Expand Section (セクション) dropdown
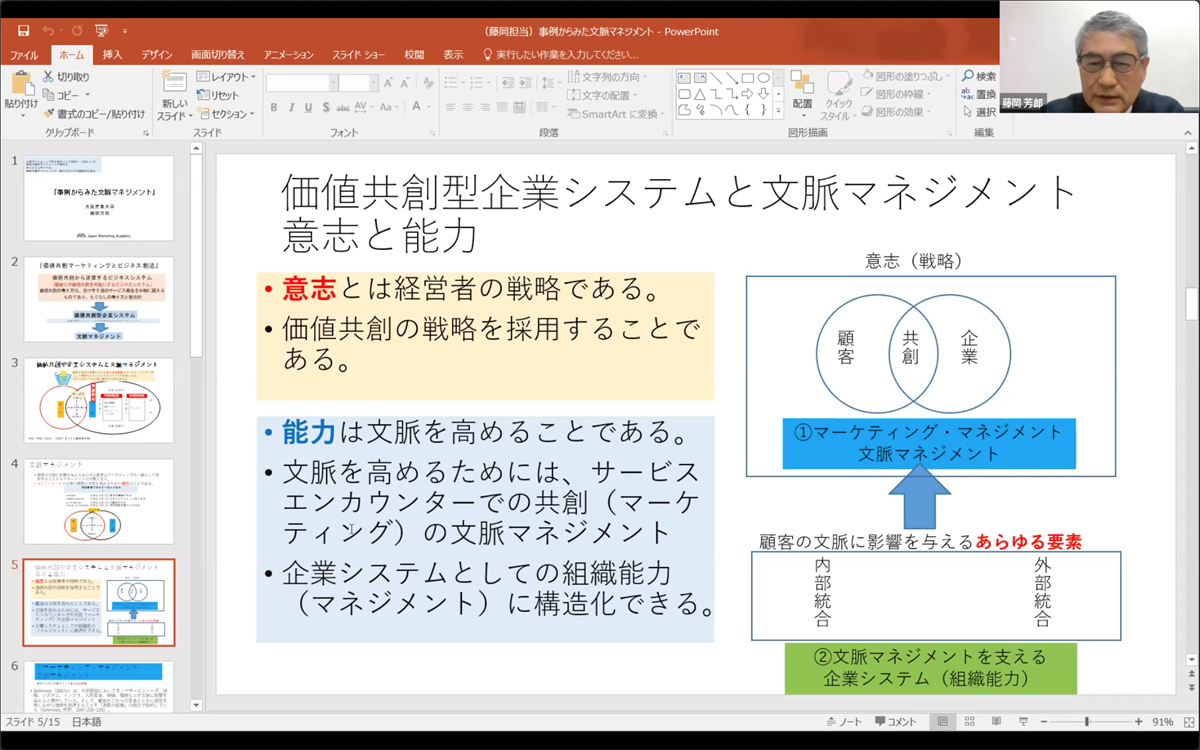The image size is (1200, 750). coord(226,114)
